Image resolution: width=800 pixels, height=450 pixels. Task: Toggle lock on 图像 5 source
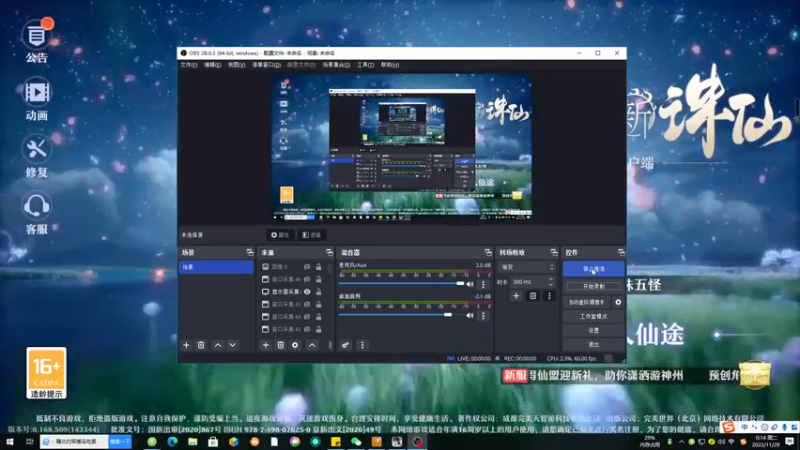[318, 267]
